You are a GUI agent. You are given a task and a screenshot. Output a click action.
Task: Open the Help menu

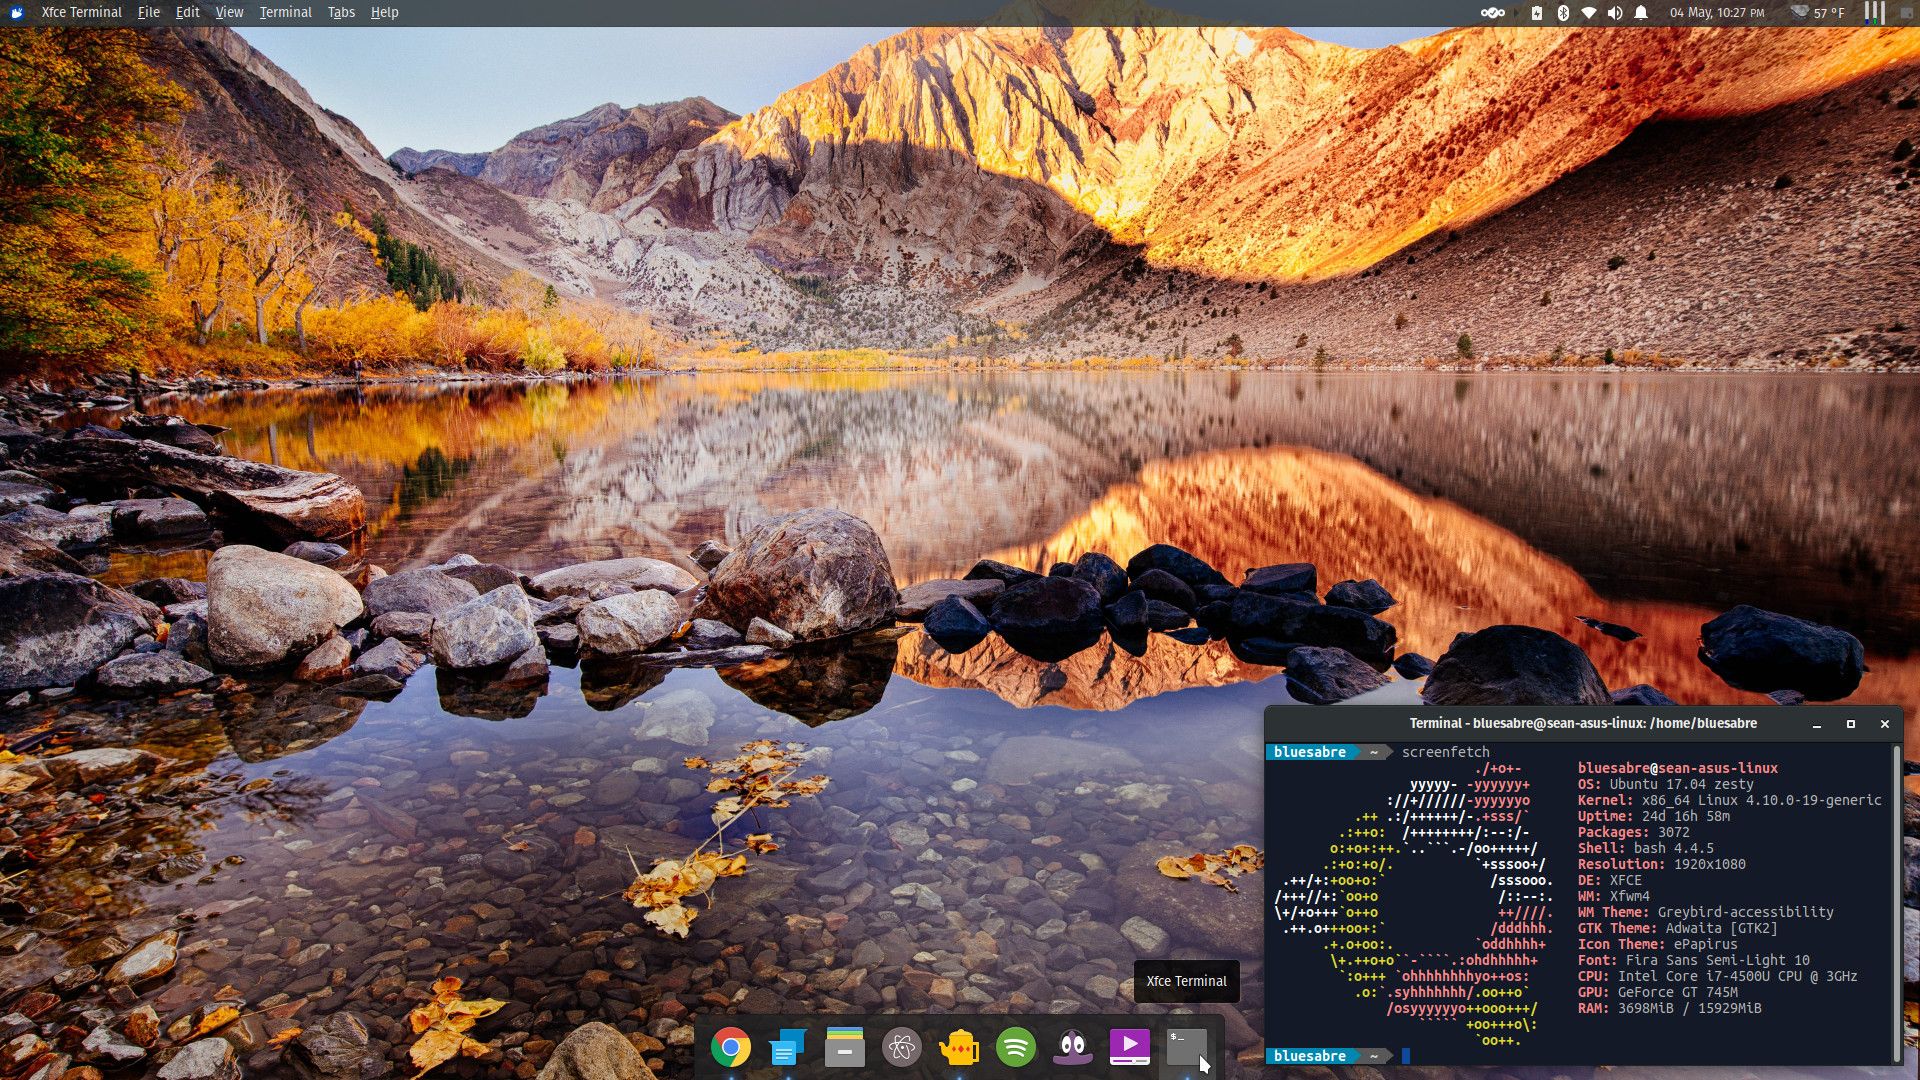click(x=384, y=13)
